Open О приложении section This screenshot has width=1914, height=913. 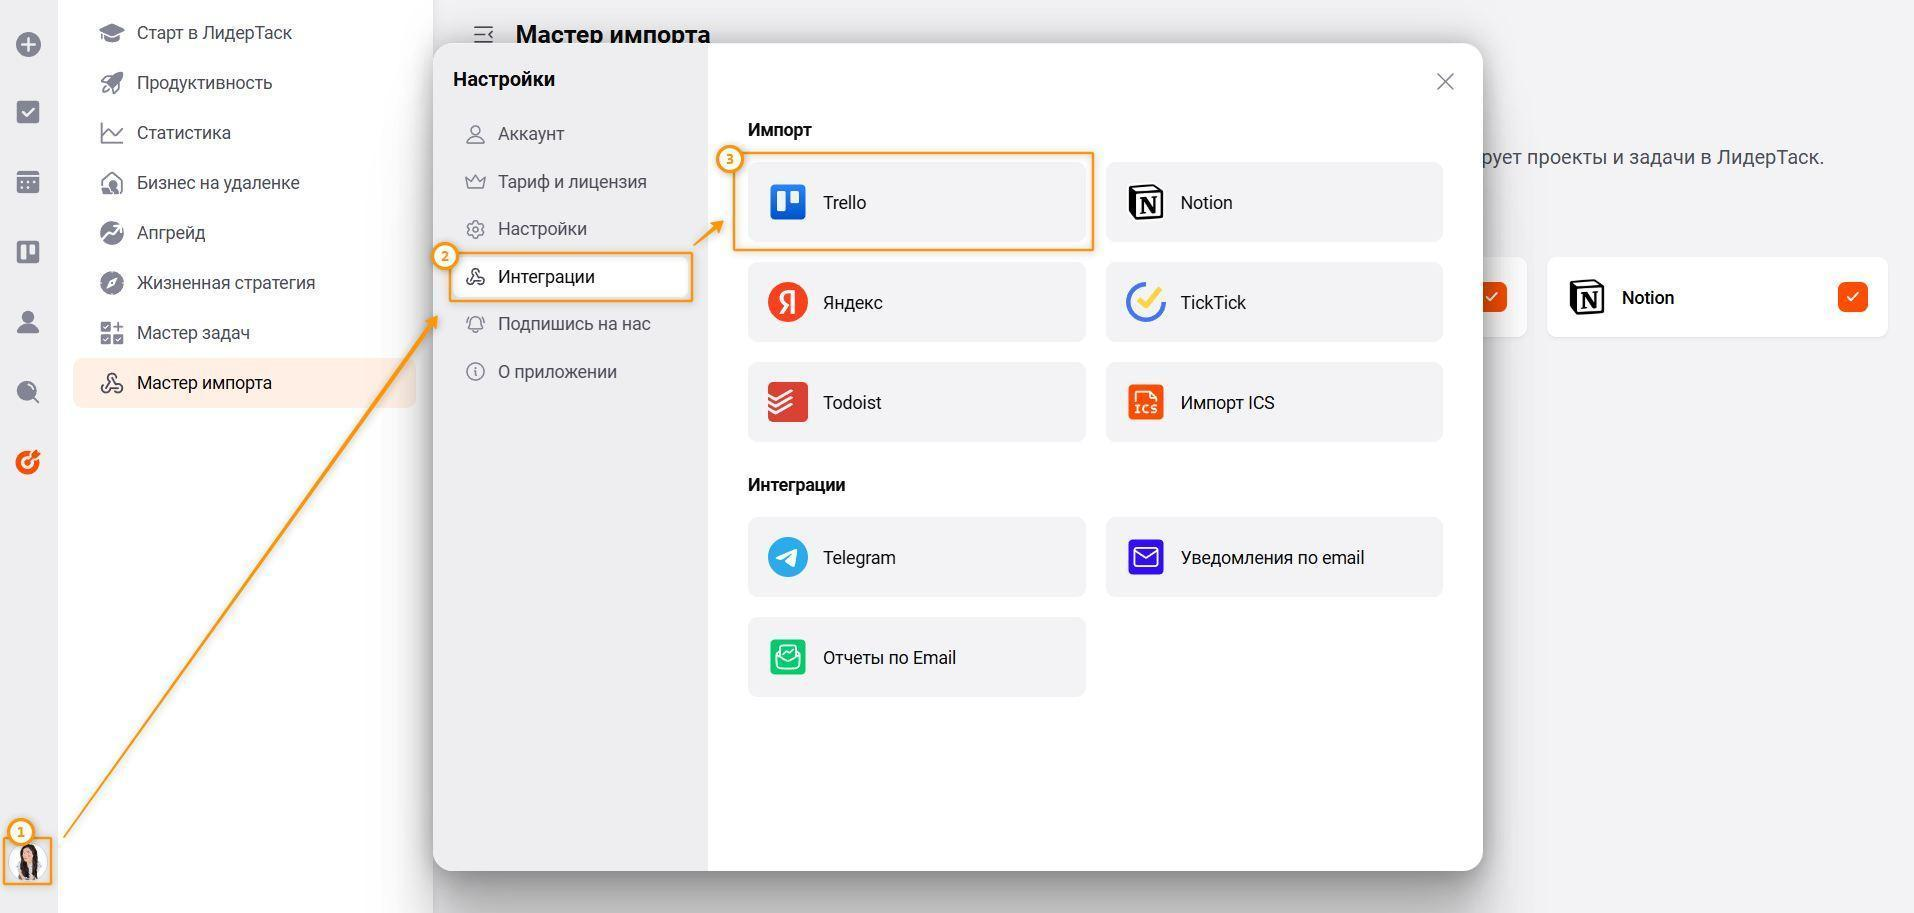click(570, 372)
